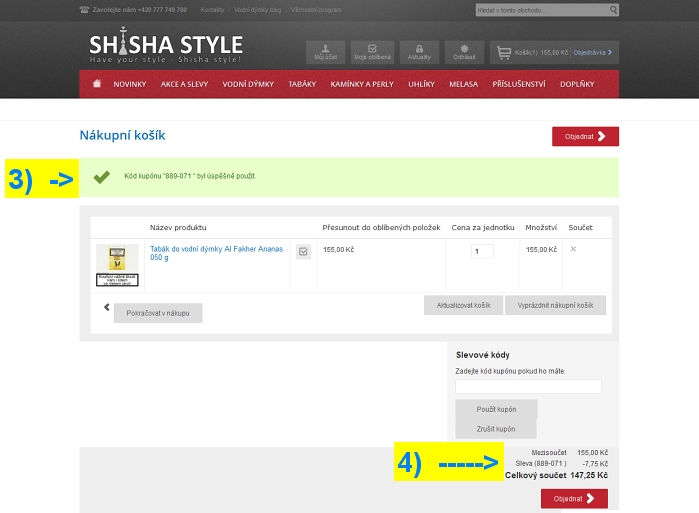
Task: Click the Název produktu column header
Action: click(178, 227)
